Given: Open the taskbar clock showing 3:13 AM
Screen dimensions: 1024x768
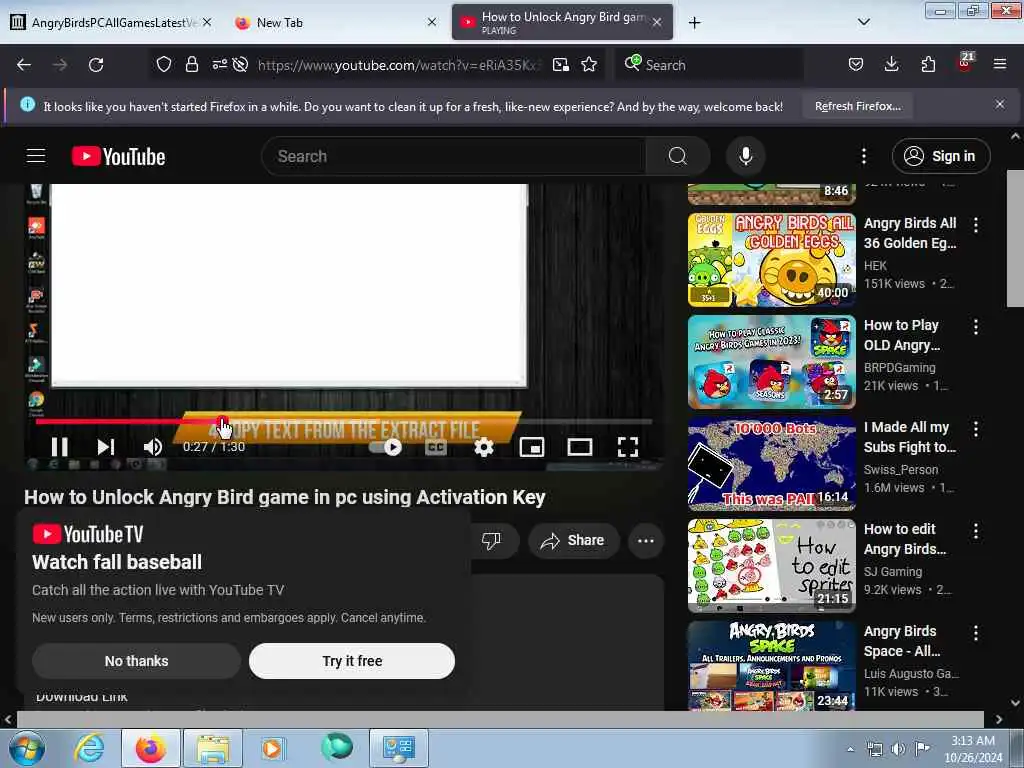Looking at the screenshot, I should point(973,749).
